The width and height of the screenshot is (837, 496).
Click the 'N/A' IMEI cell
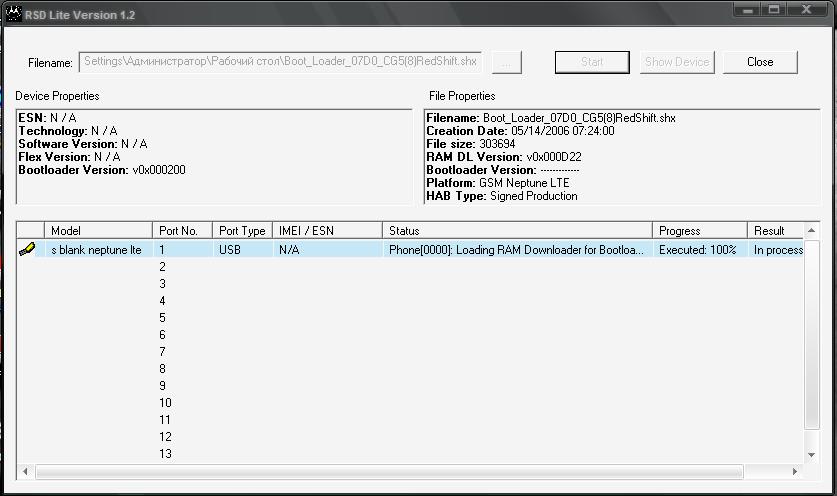(289, 249)
